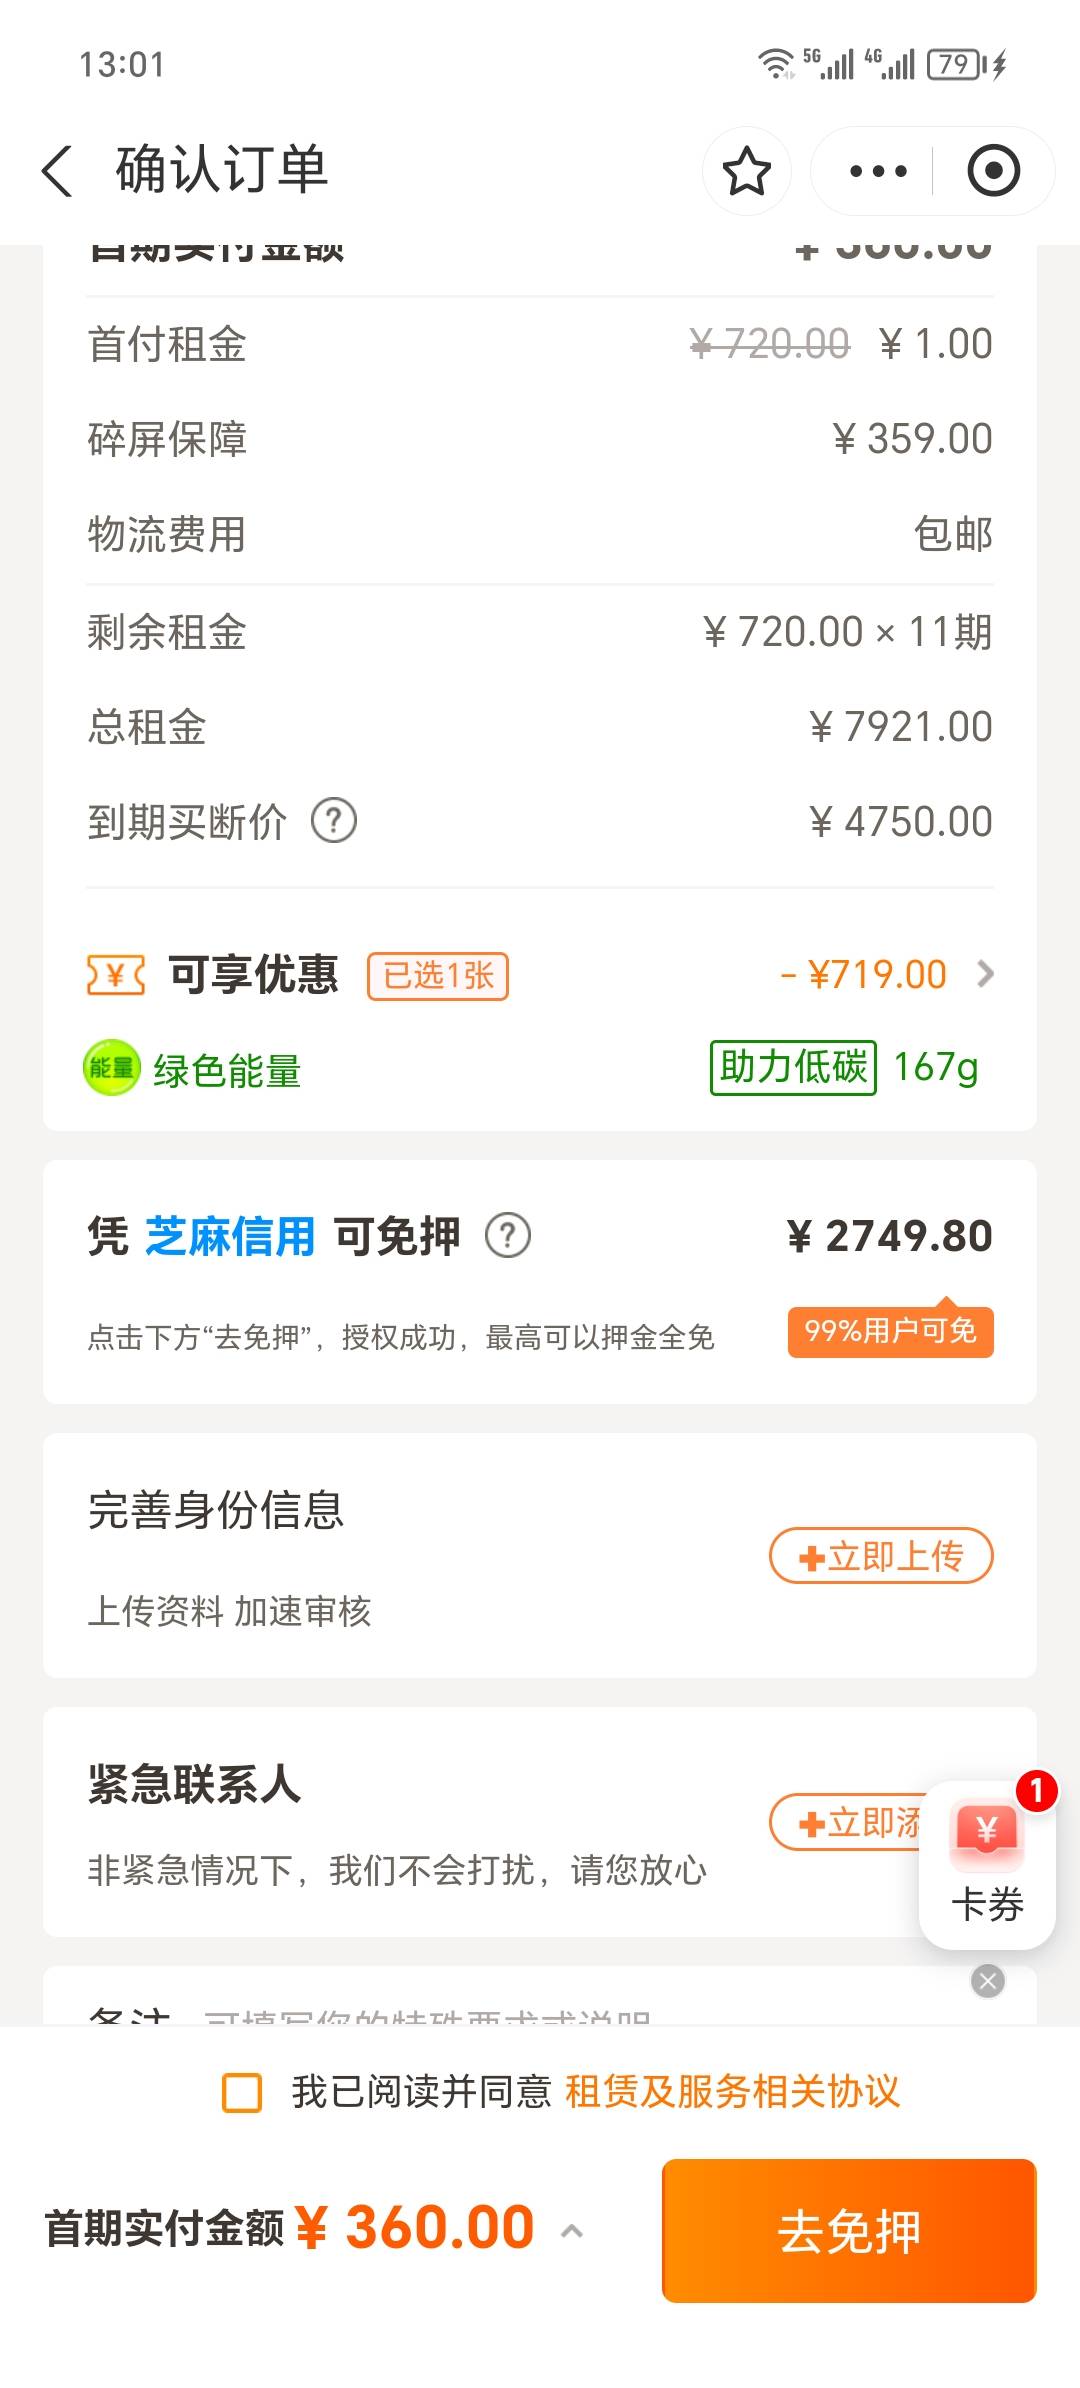Image resolution: width=1080 pixels, height=2388 pixels.
Task: Tap the Sesame Credit blue link text
Action: pyautogui.click(x=230, y=1236)
